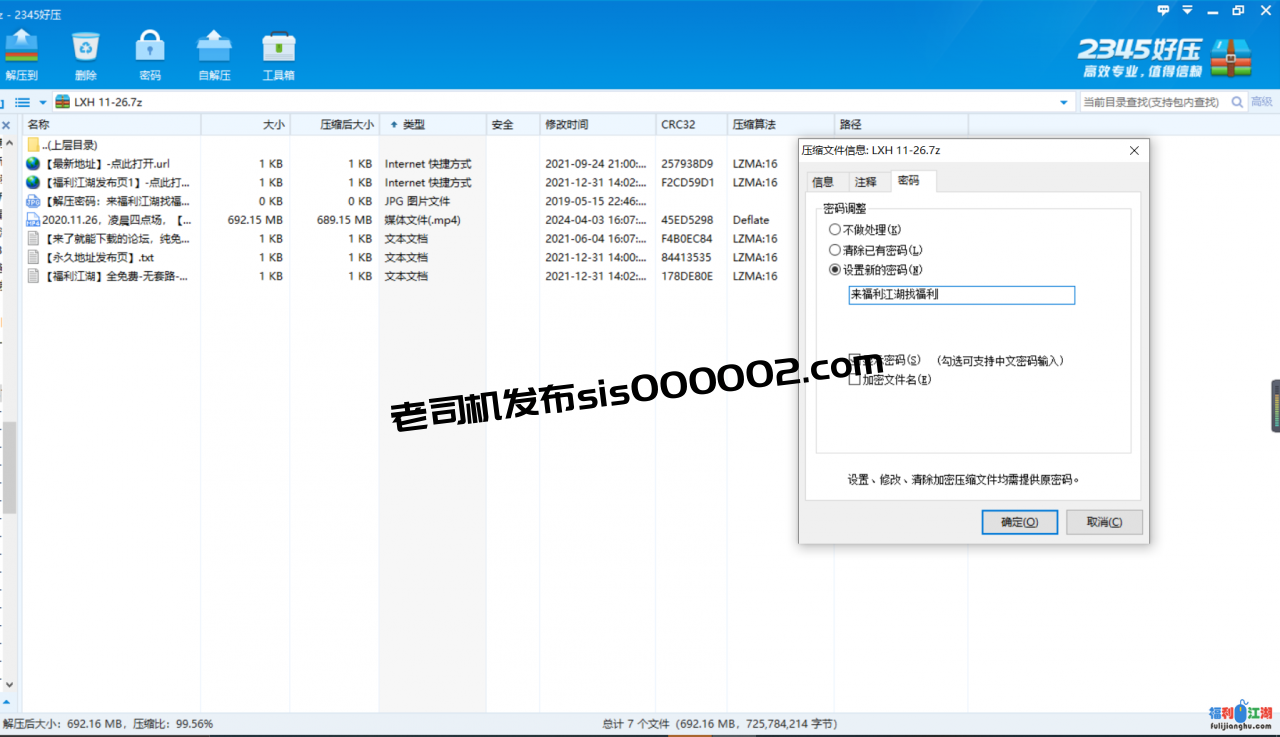Open the 工具箱 toolbox toolbar icon
Viewport: 1280px width, 737px height.
278,55
